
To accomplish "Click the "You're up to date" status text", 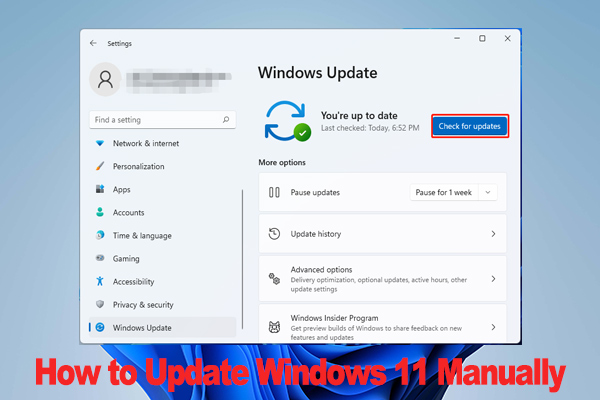I will point(359,116).
